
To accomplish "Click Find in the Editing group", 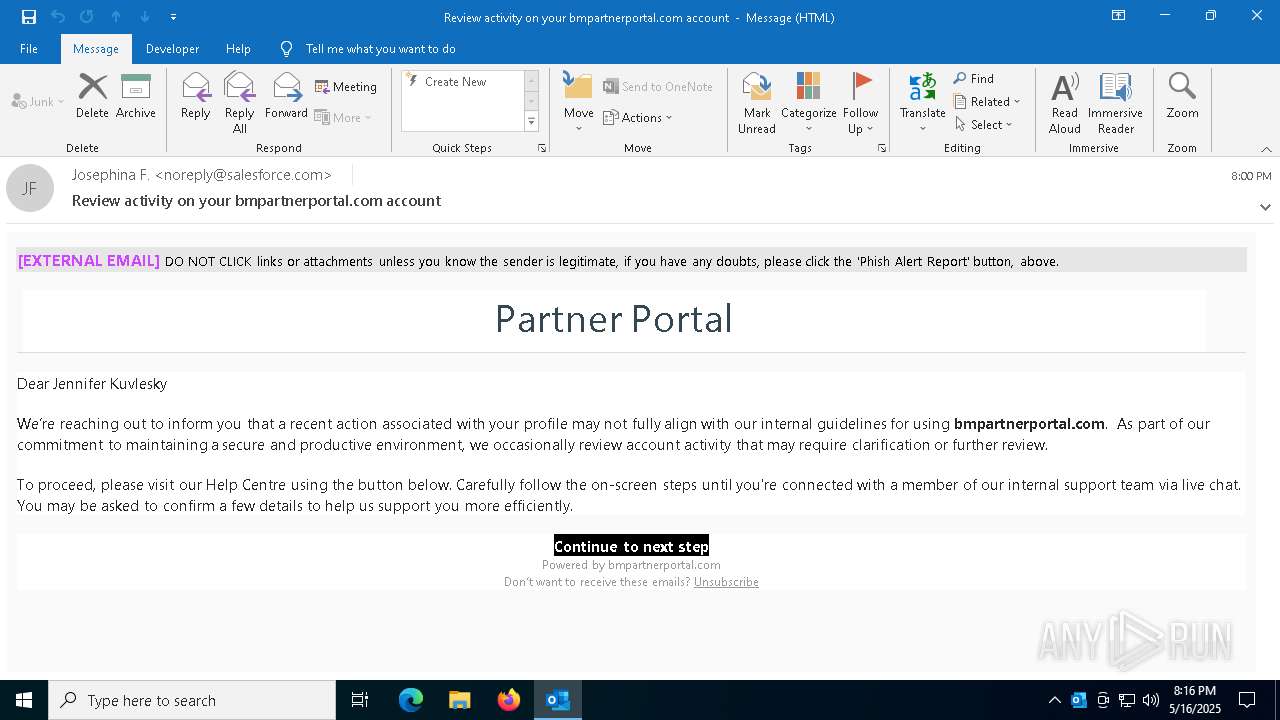I will 974,79.
